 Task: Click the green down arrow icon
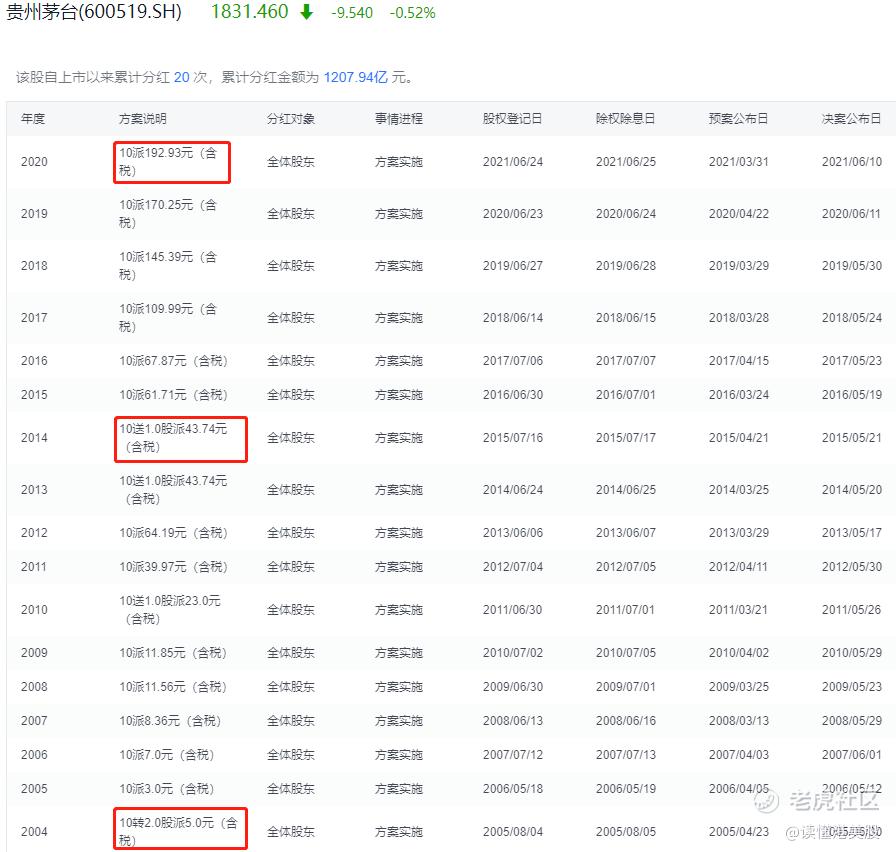pyautogui.click(x=307, y=12)
